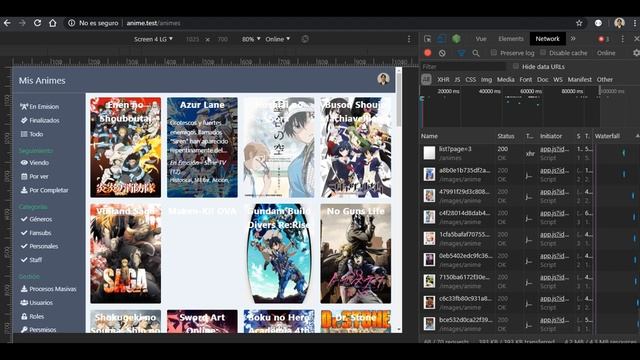Toggle the network filter funnel icon
This screenshot has height=360, width=640.
461,53
